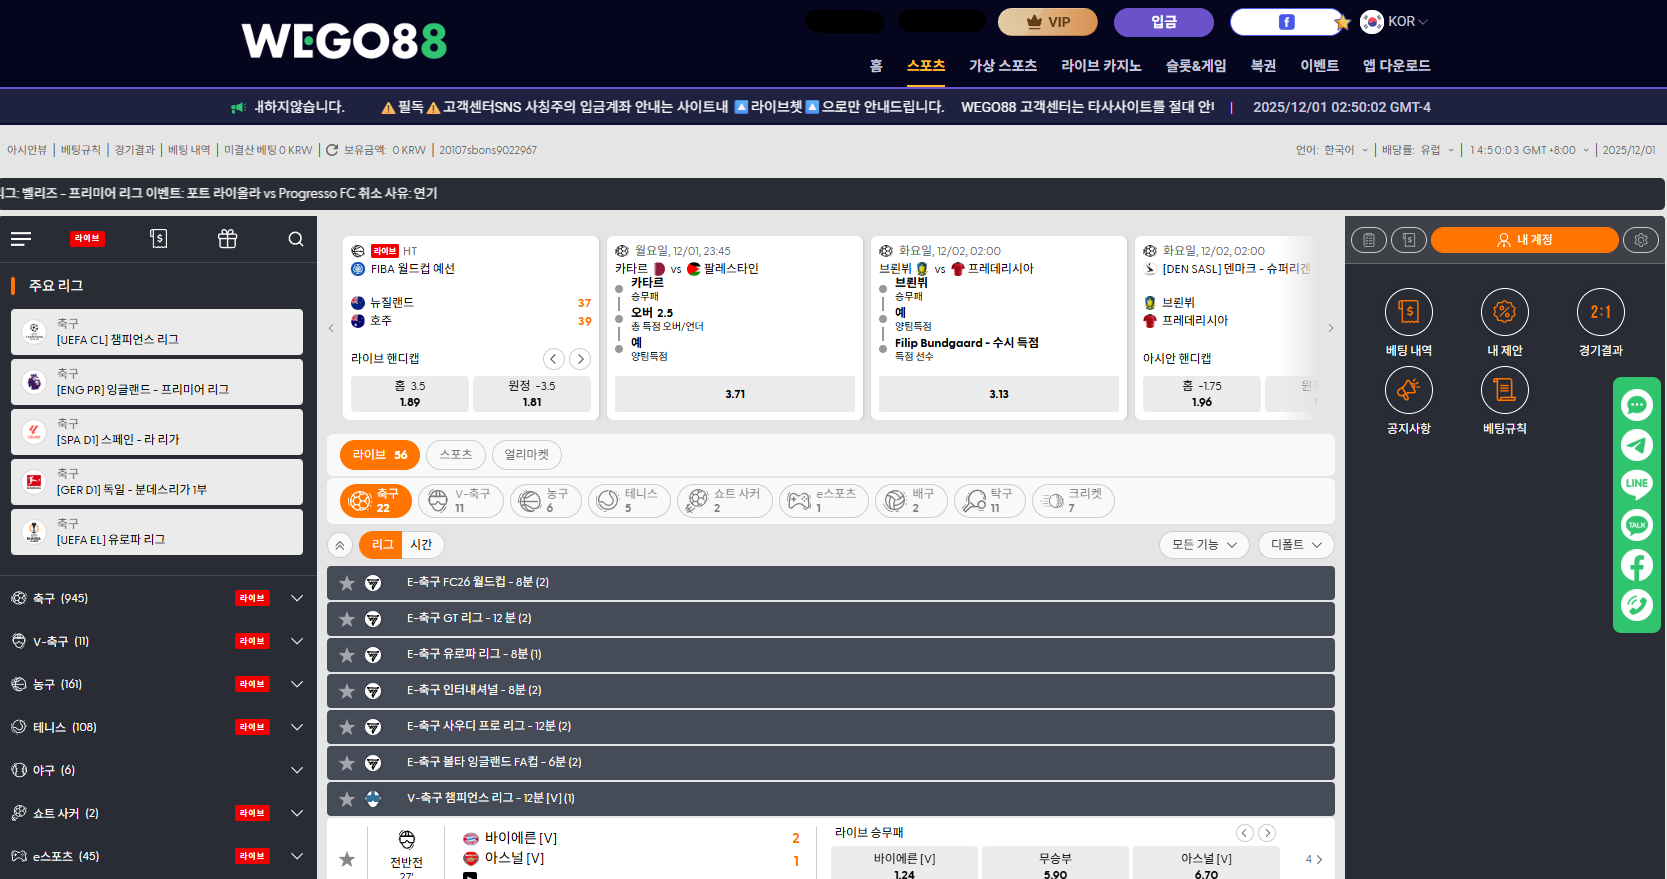Expand the E-축구 FC26 월드컵 league row
This screenshot has height=879, width=1667.
coord(830,583)
